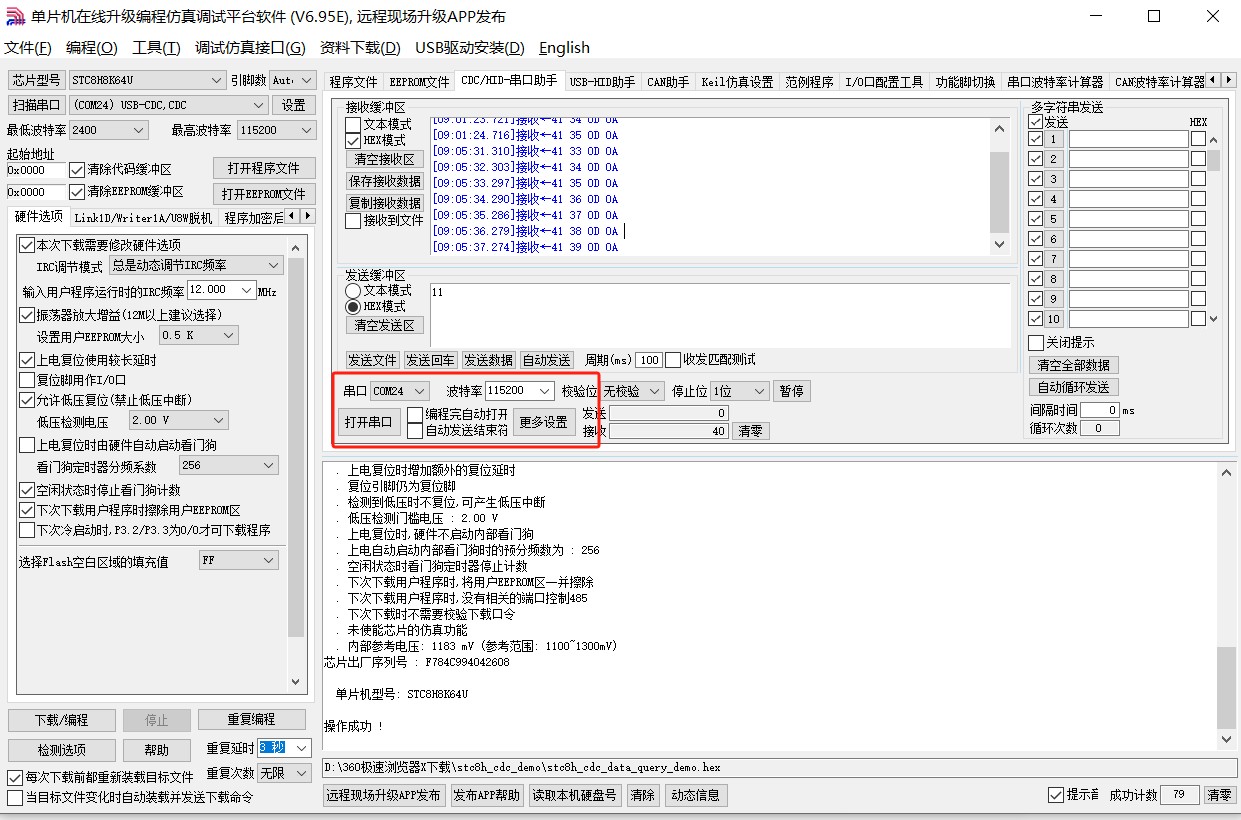Click 打开程序文件 button
Viewport: 1241px width, 820px height.
click(x=263, y=169)
